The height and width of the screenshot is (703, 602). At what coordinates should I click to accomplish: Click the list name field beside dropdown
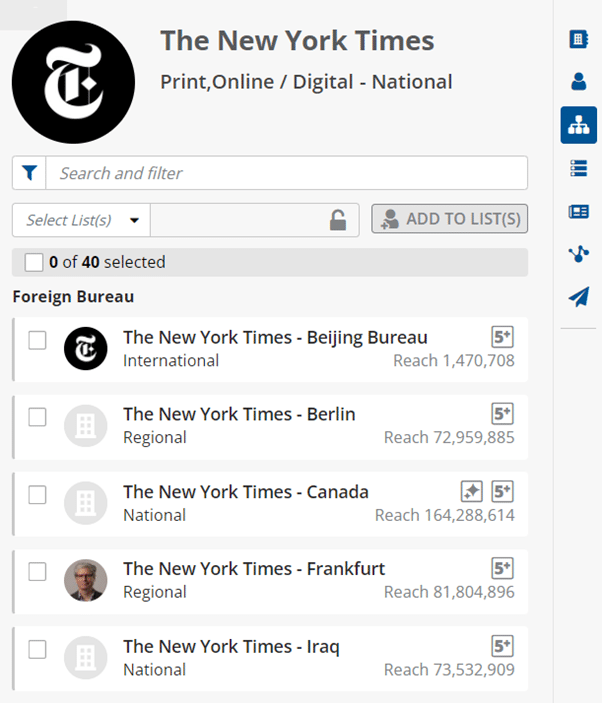[x=255, y=220]
